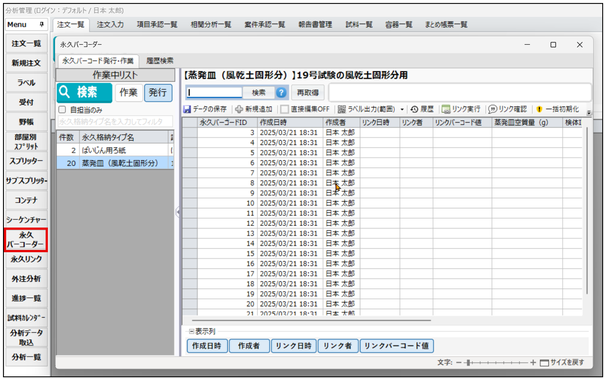Click the minus icon beside 文字 slider

[x=458, y=363]
